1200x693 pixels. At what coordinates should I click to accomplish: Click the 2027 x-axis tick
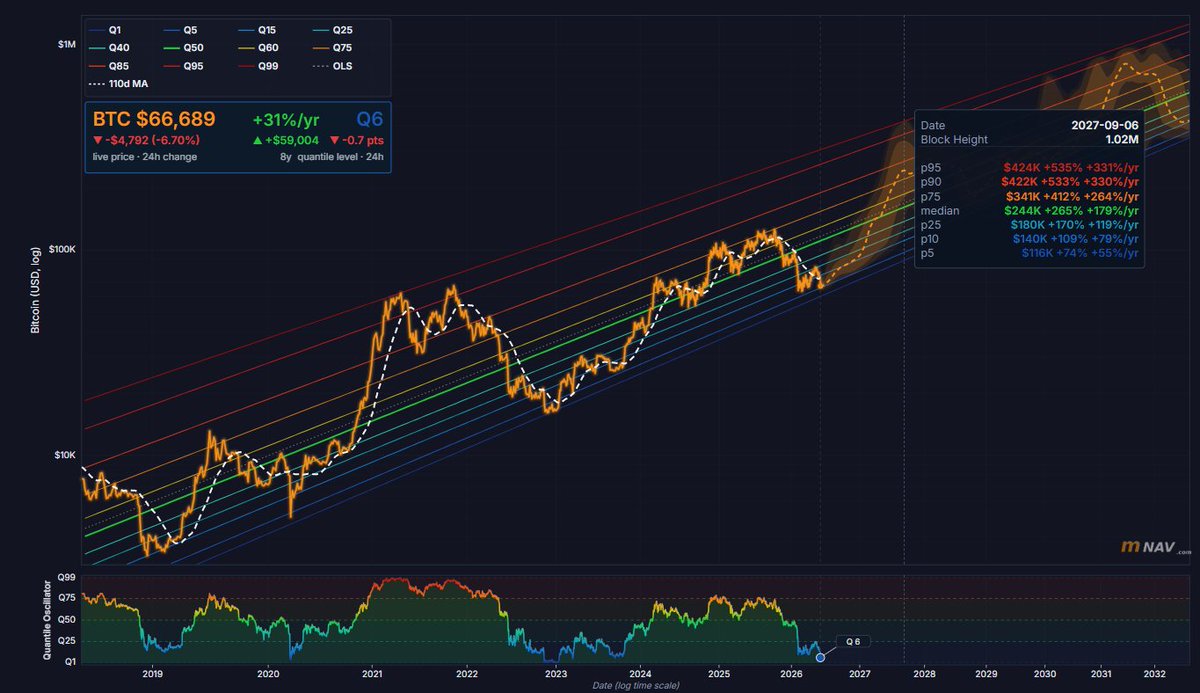[x=861, y=676]
